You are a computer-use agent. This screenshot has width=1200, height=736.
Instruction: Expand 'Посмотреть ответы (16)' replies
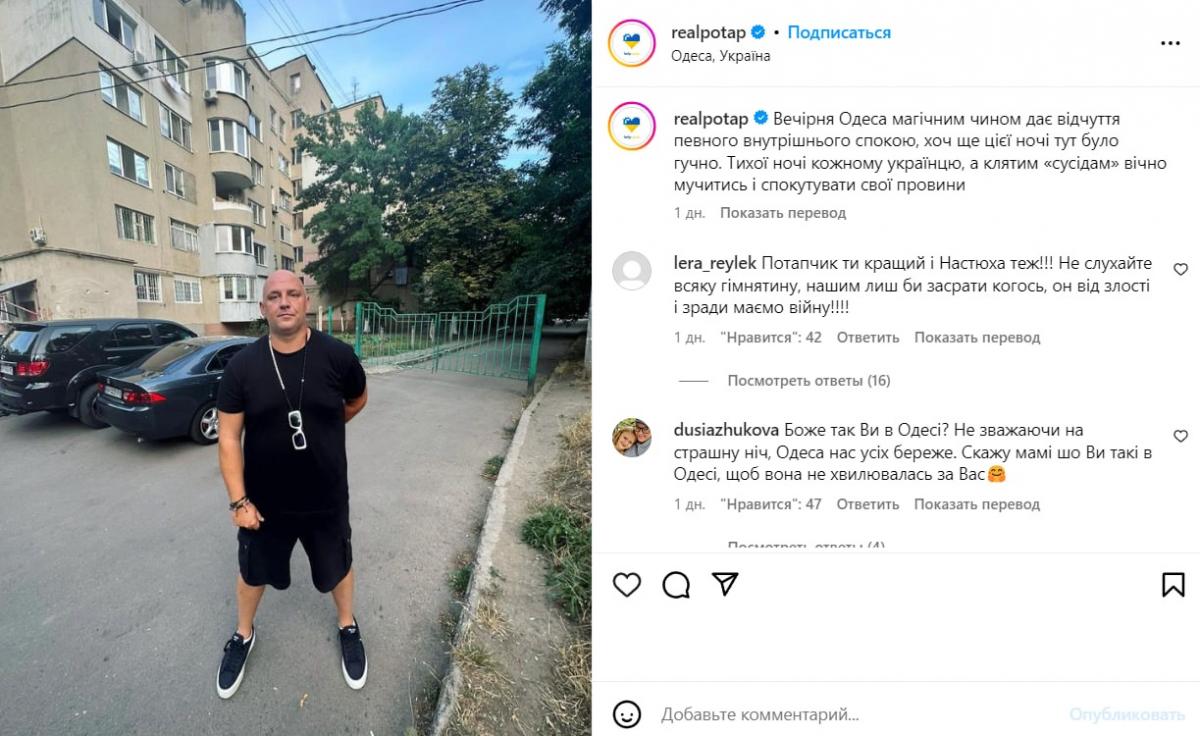[808, 380]
